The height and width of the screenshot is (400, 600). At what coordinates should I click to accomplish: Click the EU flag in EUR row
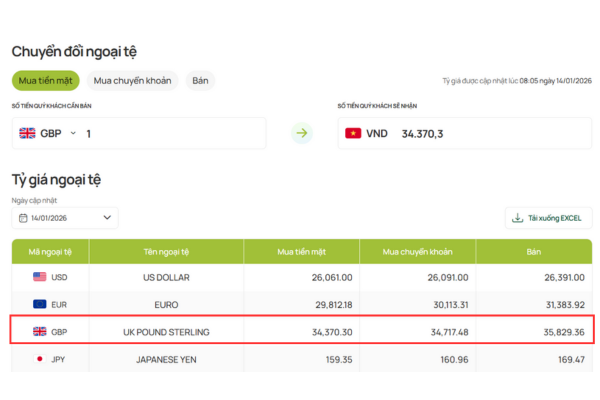pos(40,304)
